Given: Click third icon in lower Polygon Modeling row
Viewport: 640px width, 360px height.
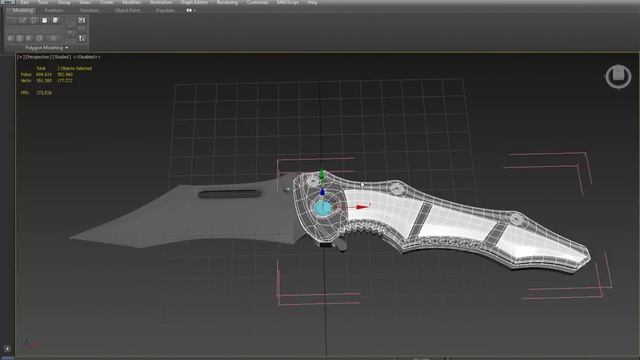Looking at the screenshot, I should (29, 38).
